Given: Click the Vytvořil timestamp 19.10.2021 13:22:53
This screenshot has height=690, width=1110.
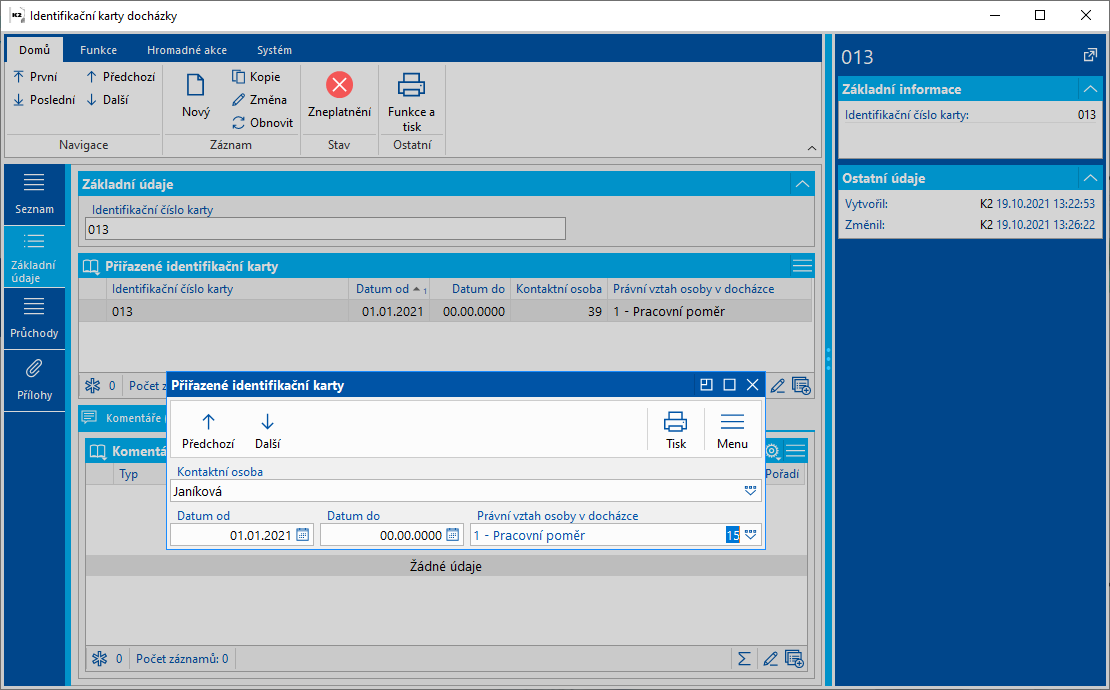Looking at the screenshot, I should click(x=1046, y=204).
